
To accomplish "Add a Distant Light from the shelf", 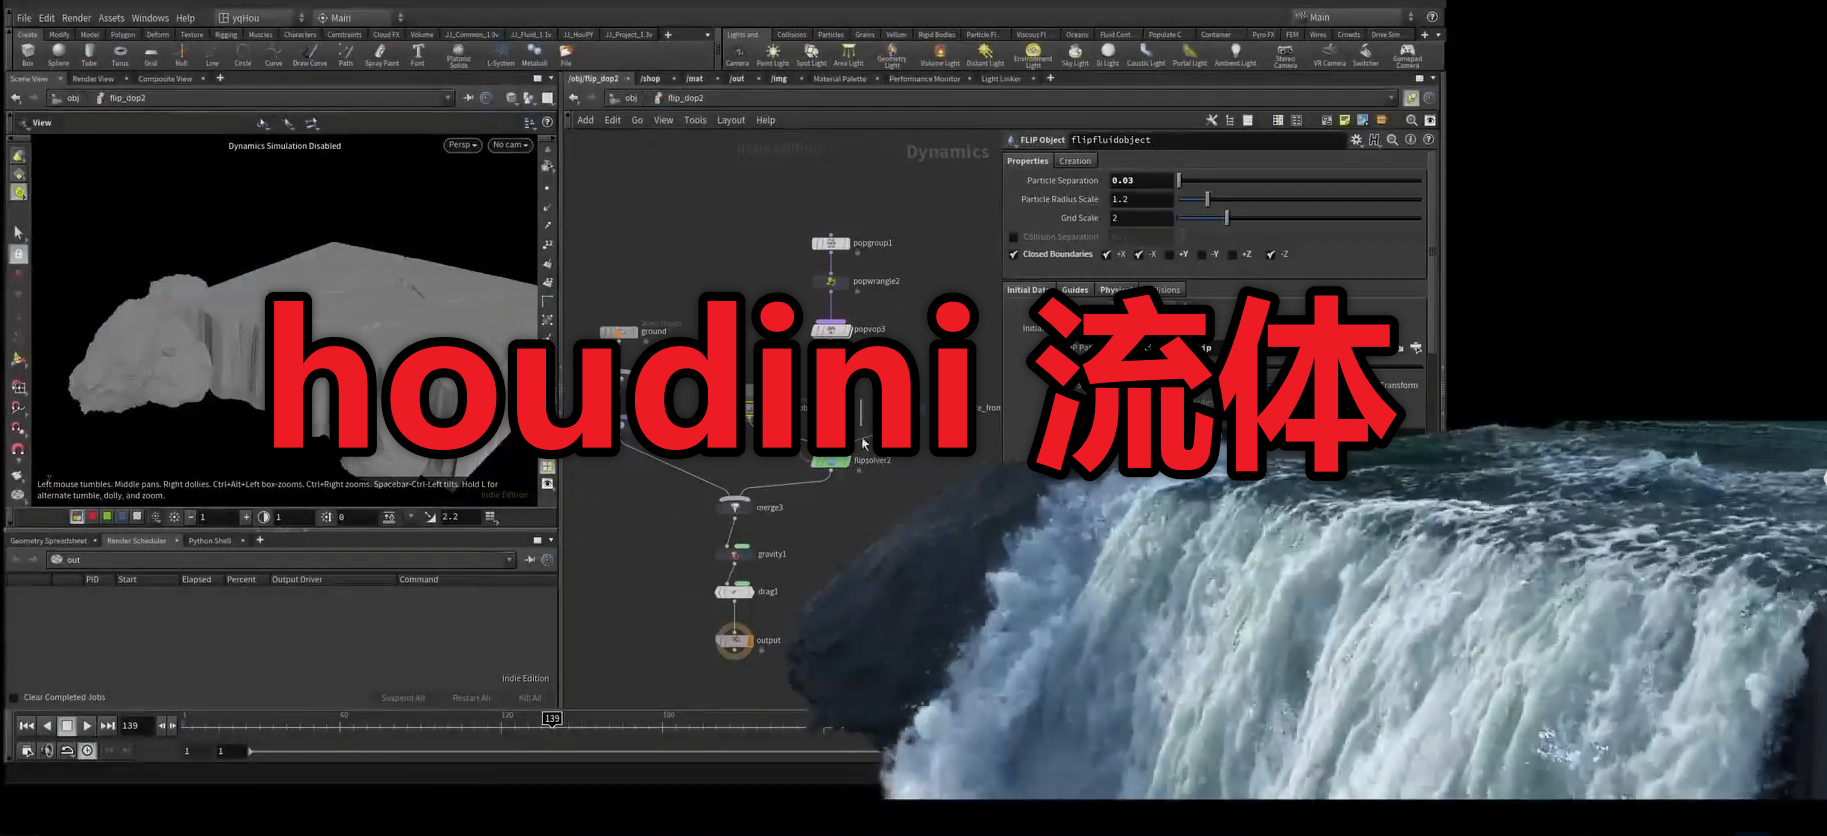I will (x=985, y=55).
